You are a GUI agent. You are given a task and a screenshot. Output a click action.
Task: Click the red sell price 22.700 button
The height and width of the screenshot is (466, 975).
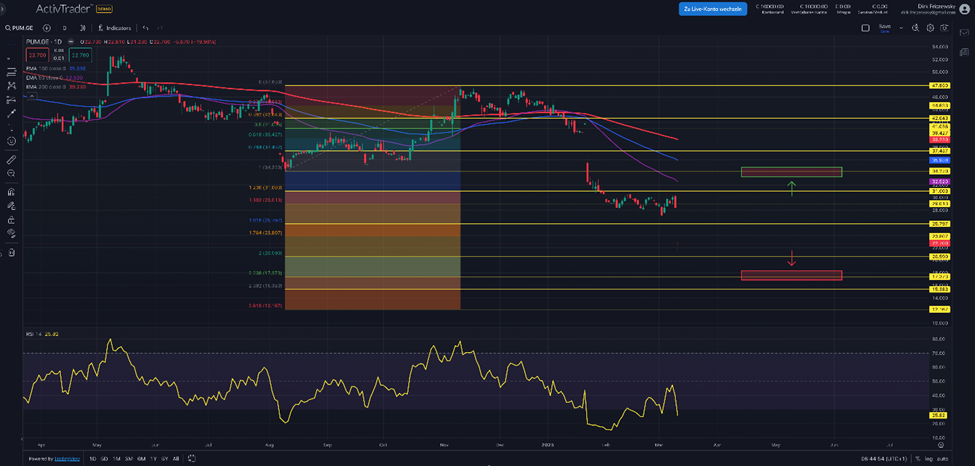(36, 55)
